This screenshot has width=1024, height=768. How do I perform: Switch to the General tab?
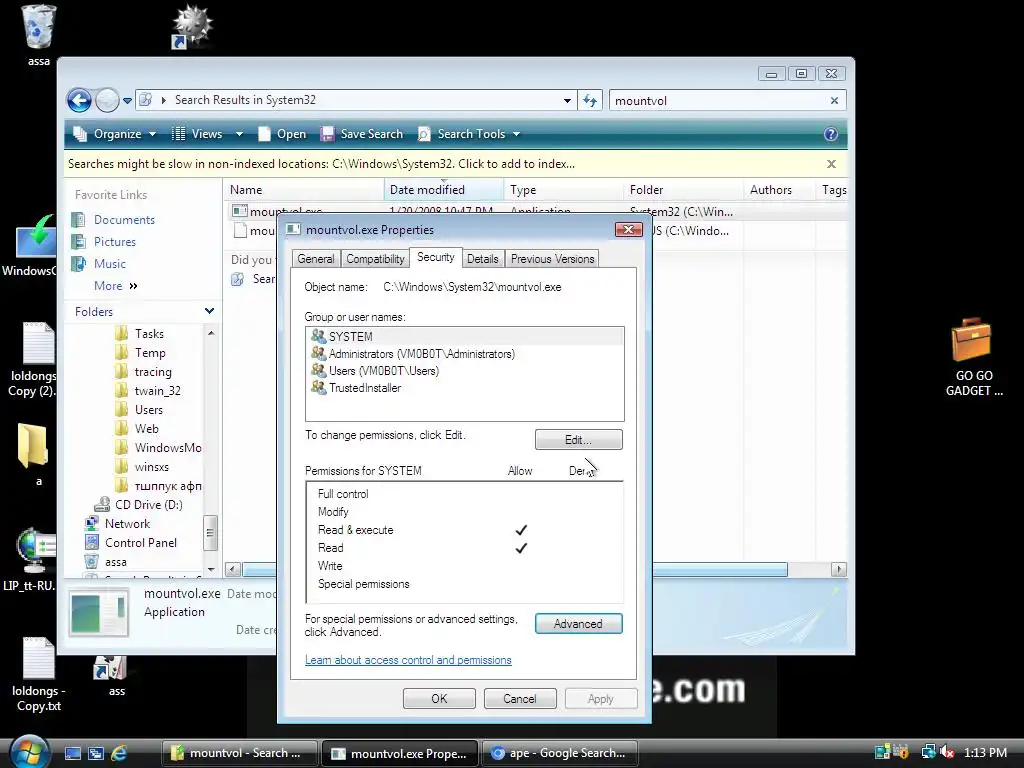(x=315, y=259)
